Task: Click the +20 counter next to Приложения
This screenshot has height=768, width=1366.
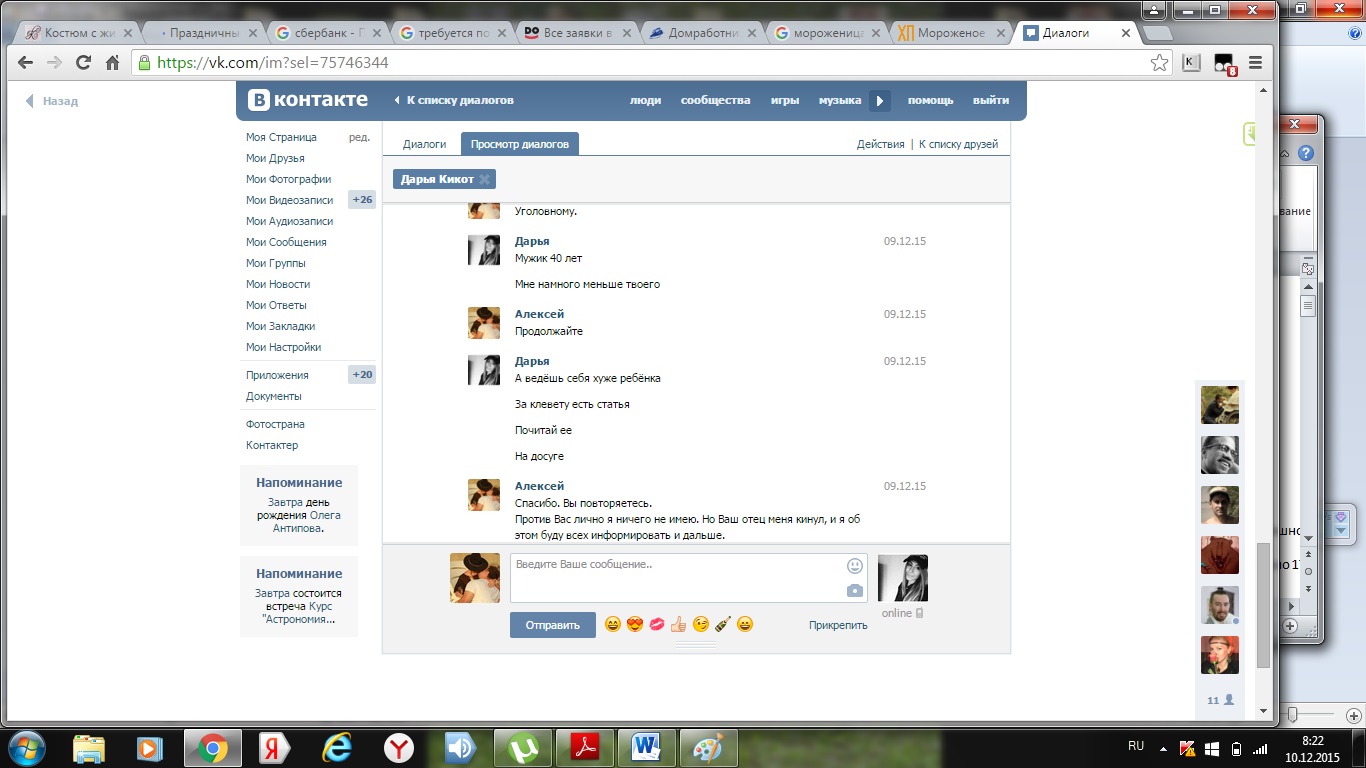Action: pos(361,375)
